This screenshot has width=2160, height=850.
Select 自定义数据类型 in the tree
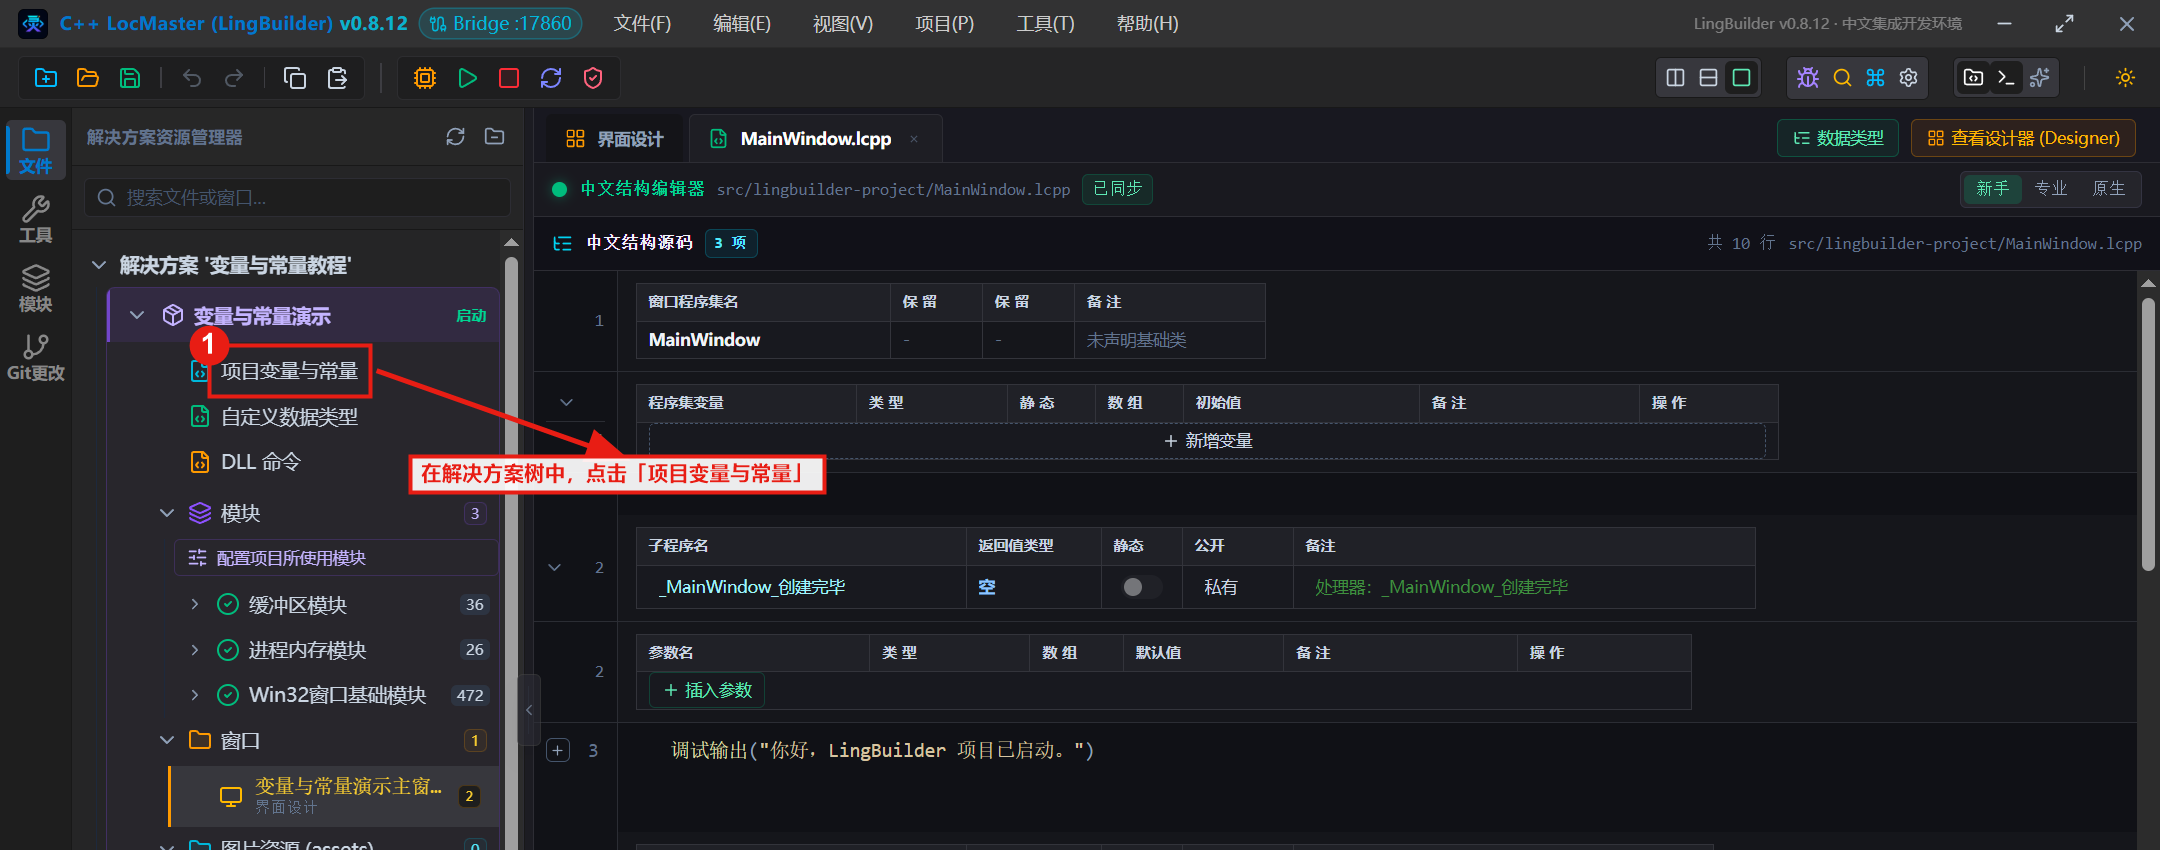point(289,417)
